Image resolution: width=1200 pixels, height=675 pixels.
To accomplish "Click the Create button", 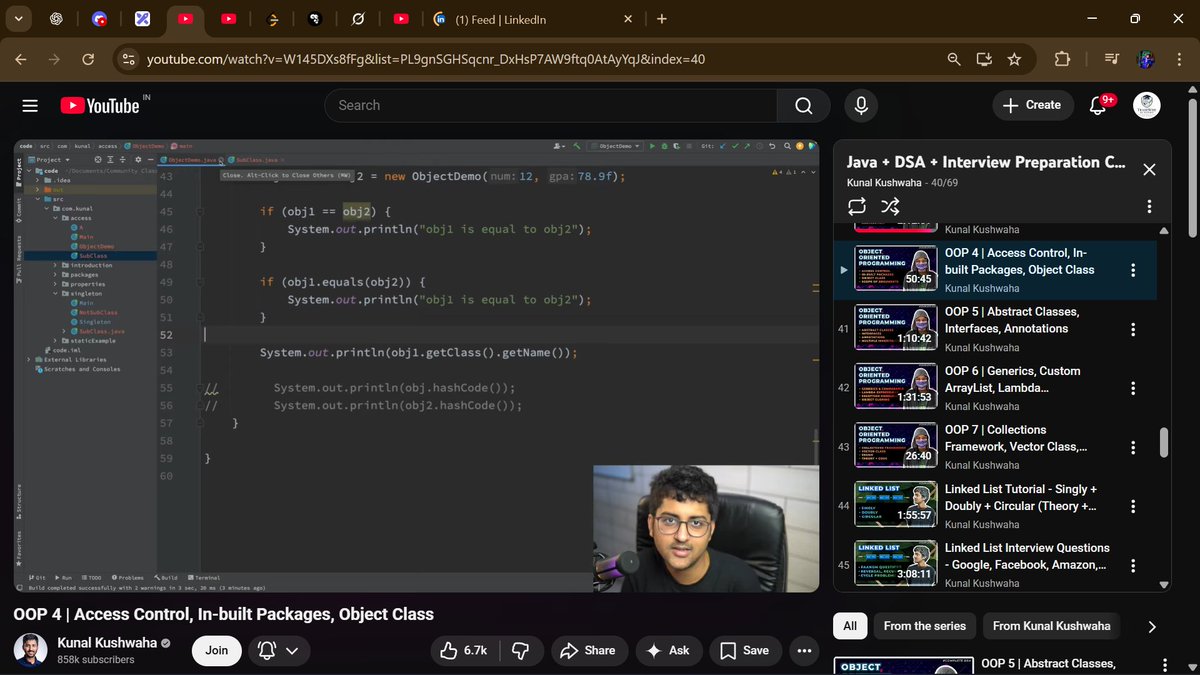I will [x=1032, y=105].
